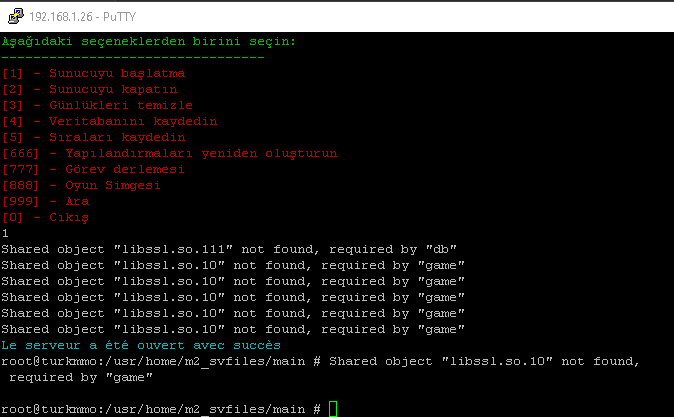
Task: Click the green dashed separator line
Action: tap(133, 57)
